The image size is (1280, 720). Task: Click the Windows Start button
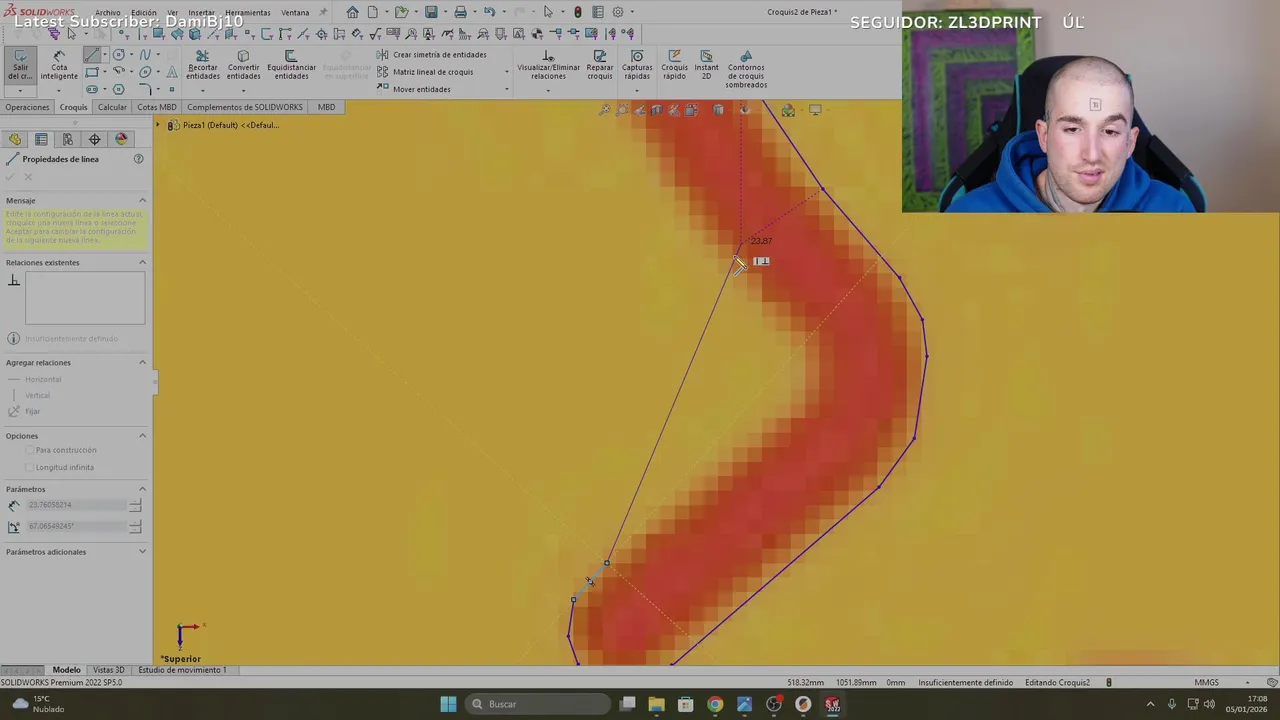coord(448,704)
